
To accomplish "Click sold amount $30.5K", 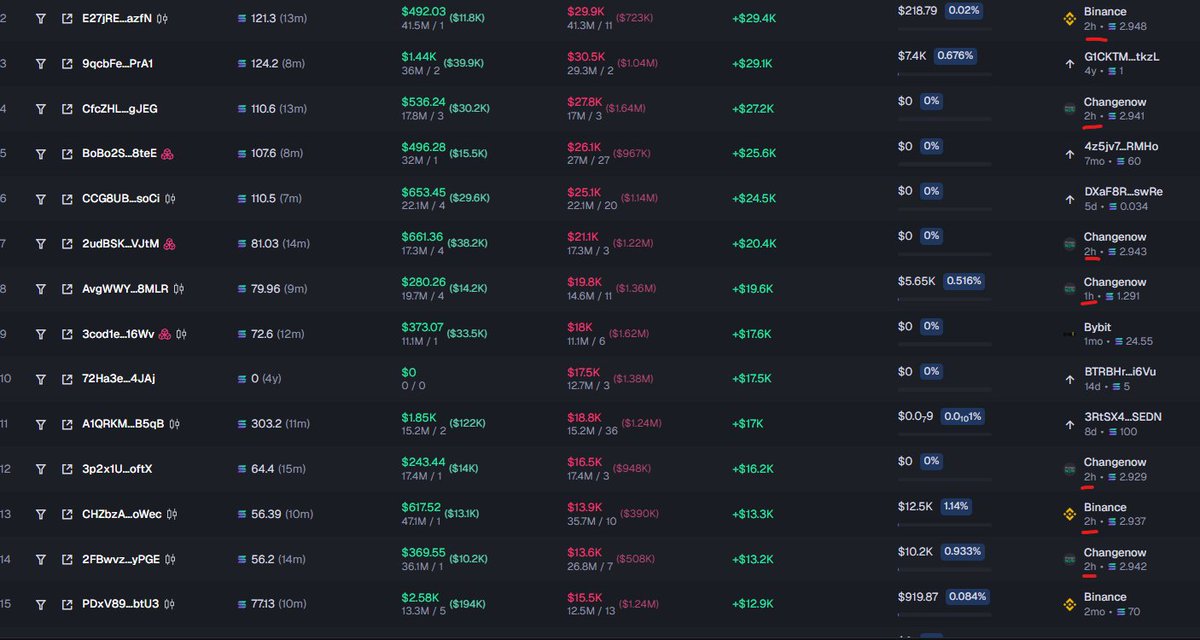I will click(x=585, y=57).
